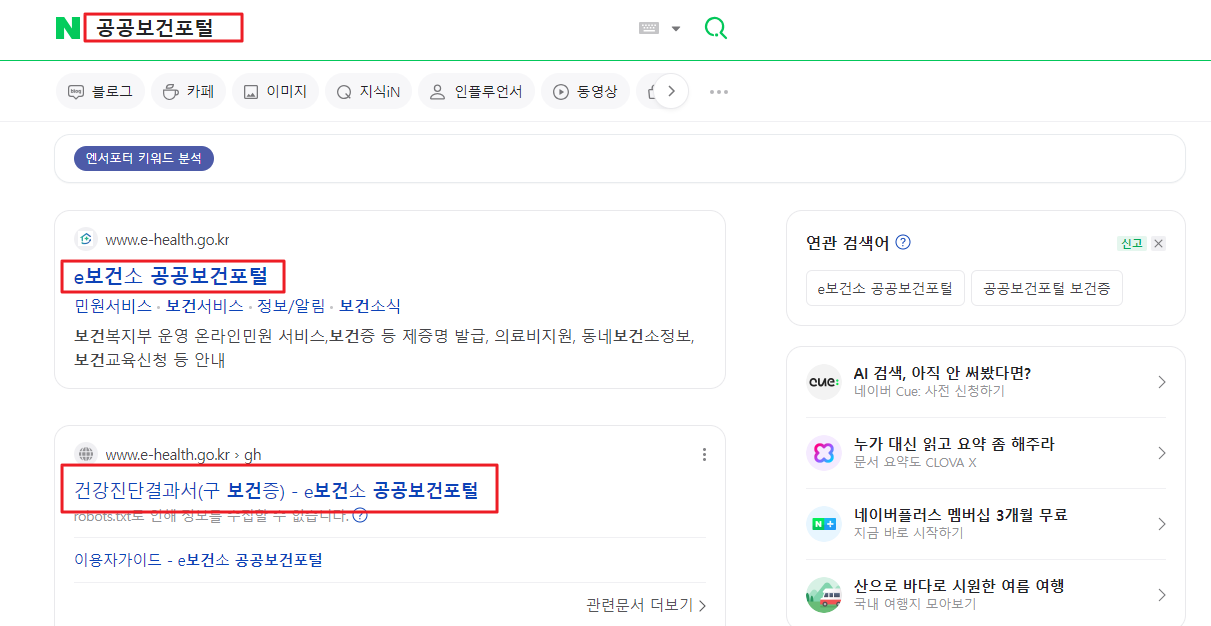1211x626 pixels.
Task: Switch to the 지식iN tab
Action: (x=368, y=92)
